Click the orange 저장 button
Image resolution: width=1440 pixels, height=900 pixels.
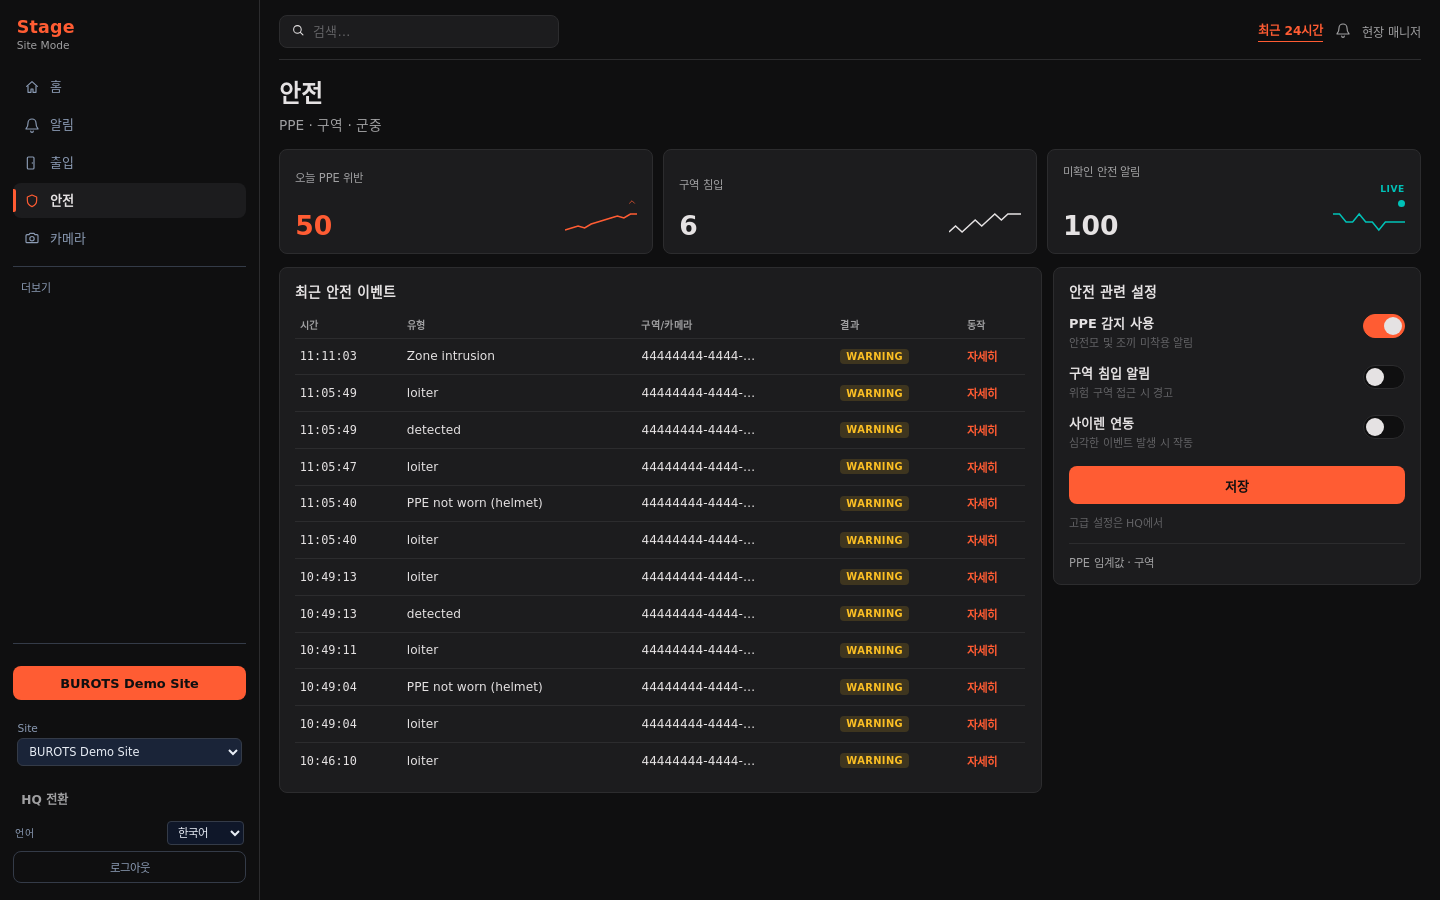click(1236, 485)
